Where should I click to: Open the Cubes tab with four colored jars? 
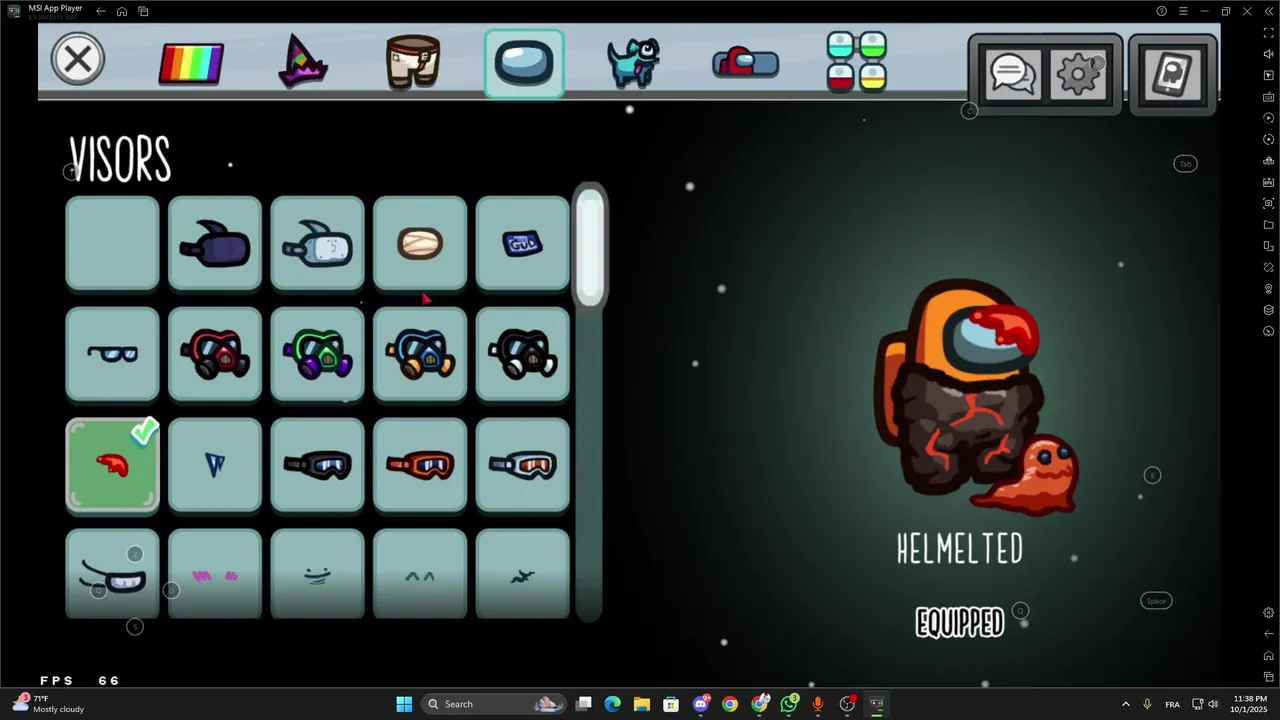856,62
